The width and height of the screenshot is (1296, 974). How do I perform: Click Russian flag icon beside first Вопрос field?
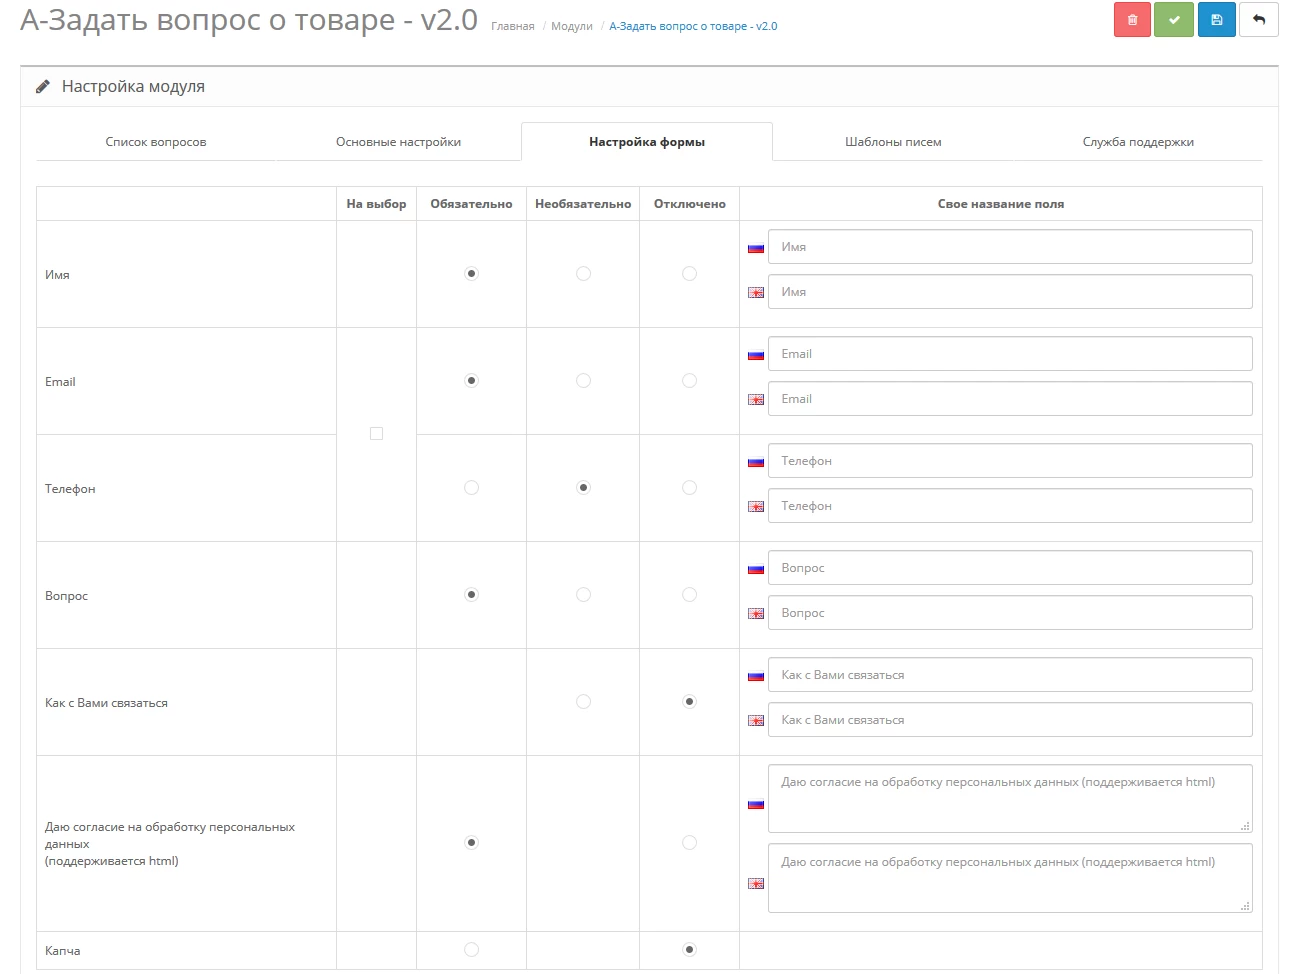pyautogui.click(x=756, y=568)
